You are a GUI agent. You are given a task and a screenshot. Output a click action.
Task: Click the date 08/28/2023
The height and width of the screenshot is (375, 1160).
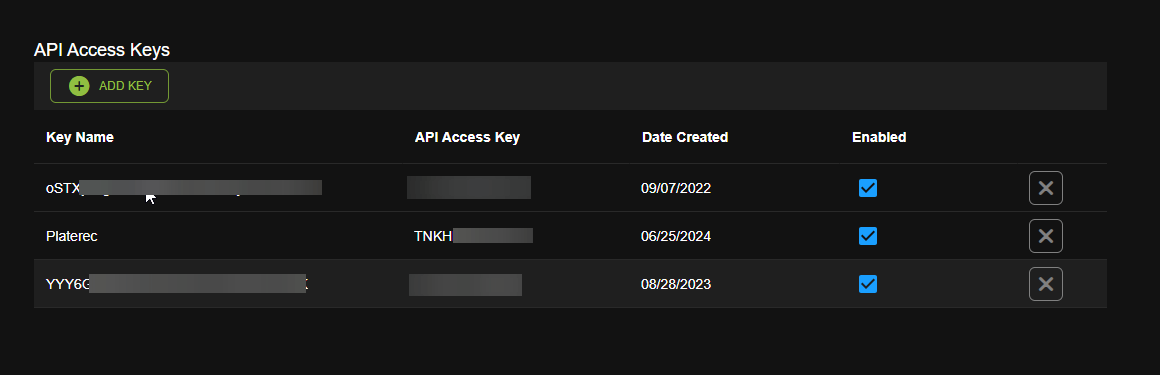[675, 284]
